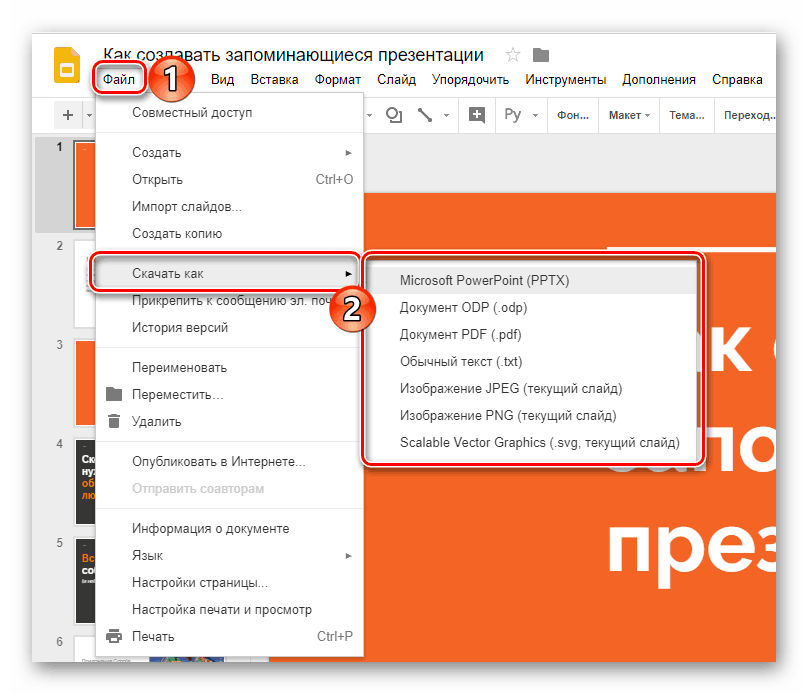The height and width of the screenshot is (694, 808).
Task: Choose Опубликовать в Интернете... entry
Action: [x=229, y=461]
